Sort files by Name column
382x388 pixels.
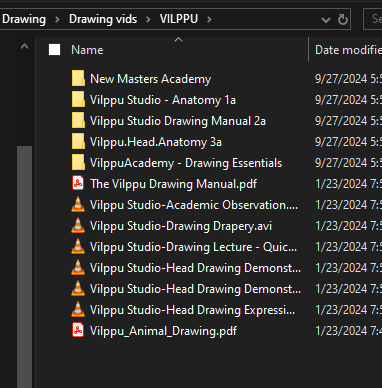coord(87,50)
